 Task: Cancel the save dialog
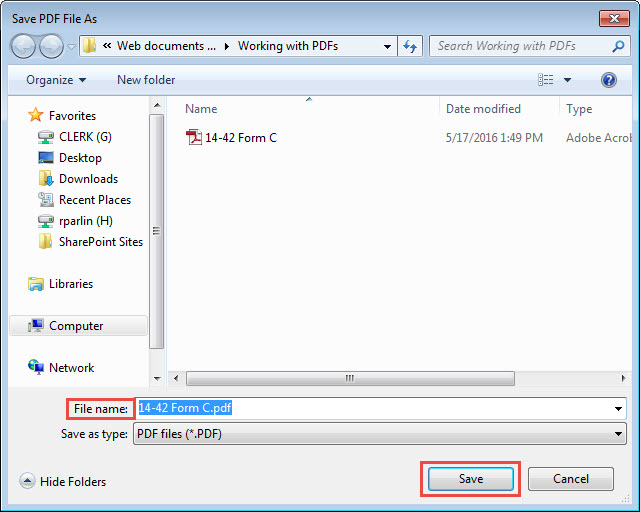click(571, 480)
